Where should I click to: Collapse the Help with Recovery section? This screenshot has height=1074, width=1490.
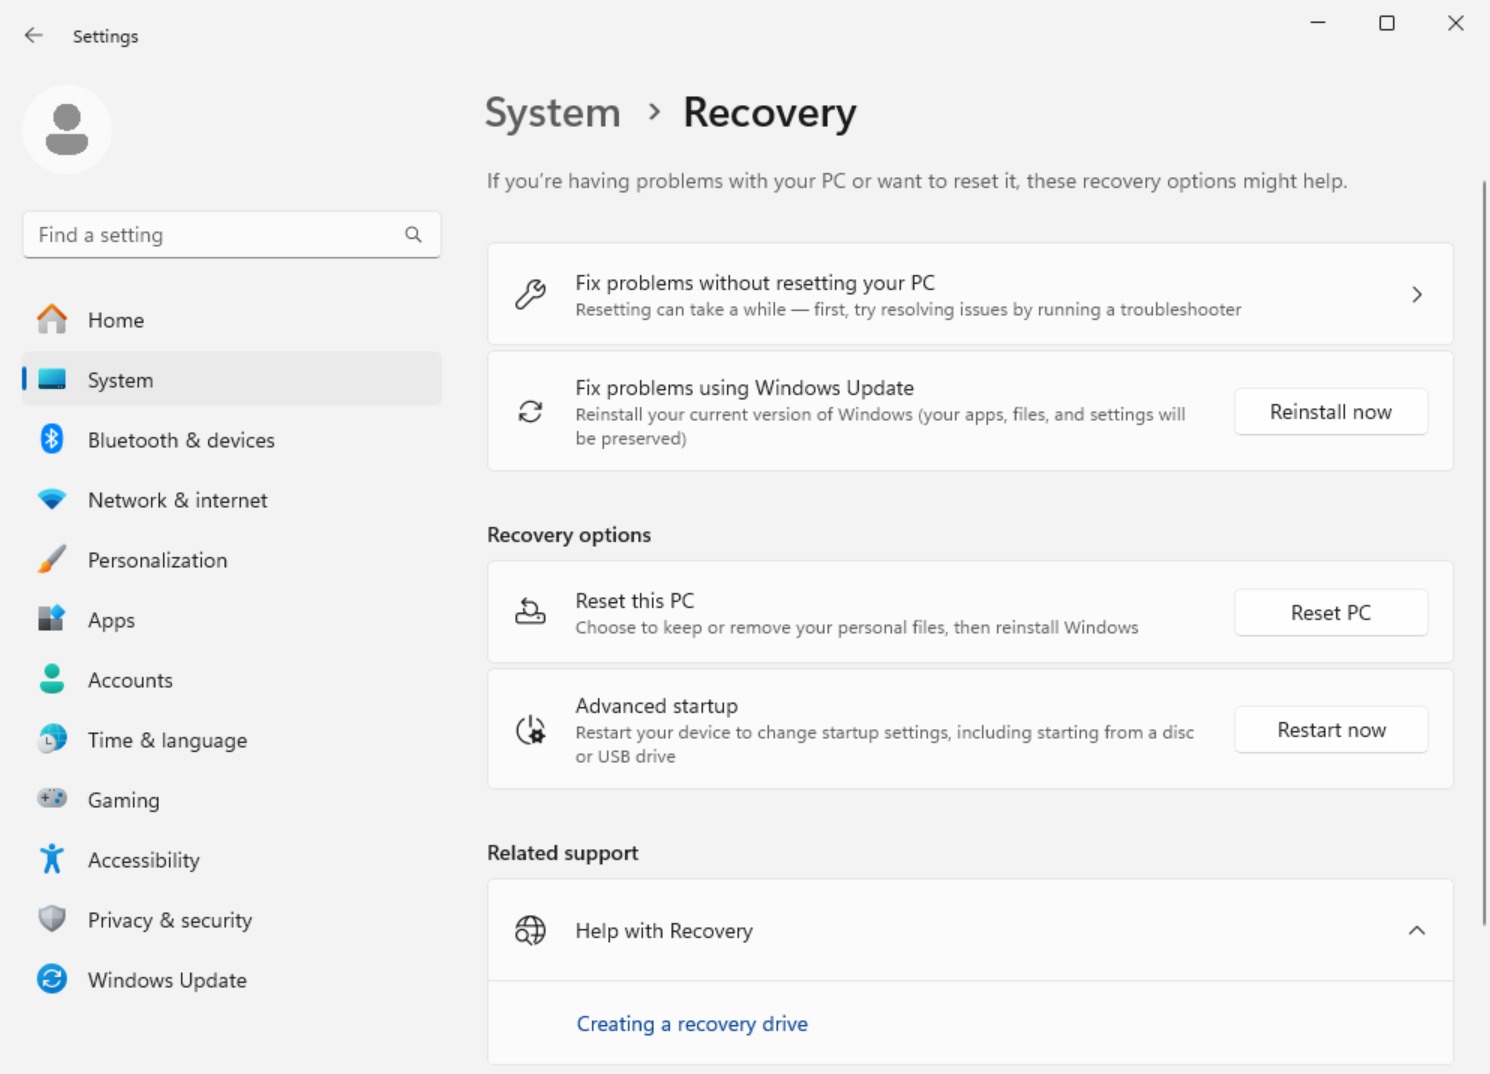pos(1416,931)
